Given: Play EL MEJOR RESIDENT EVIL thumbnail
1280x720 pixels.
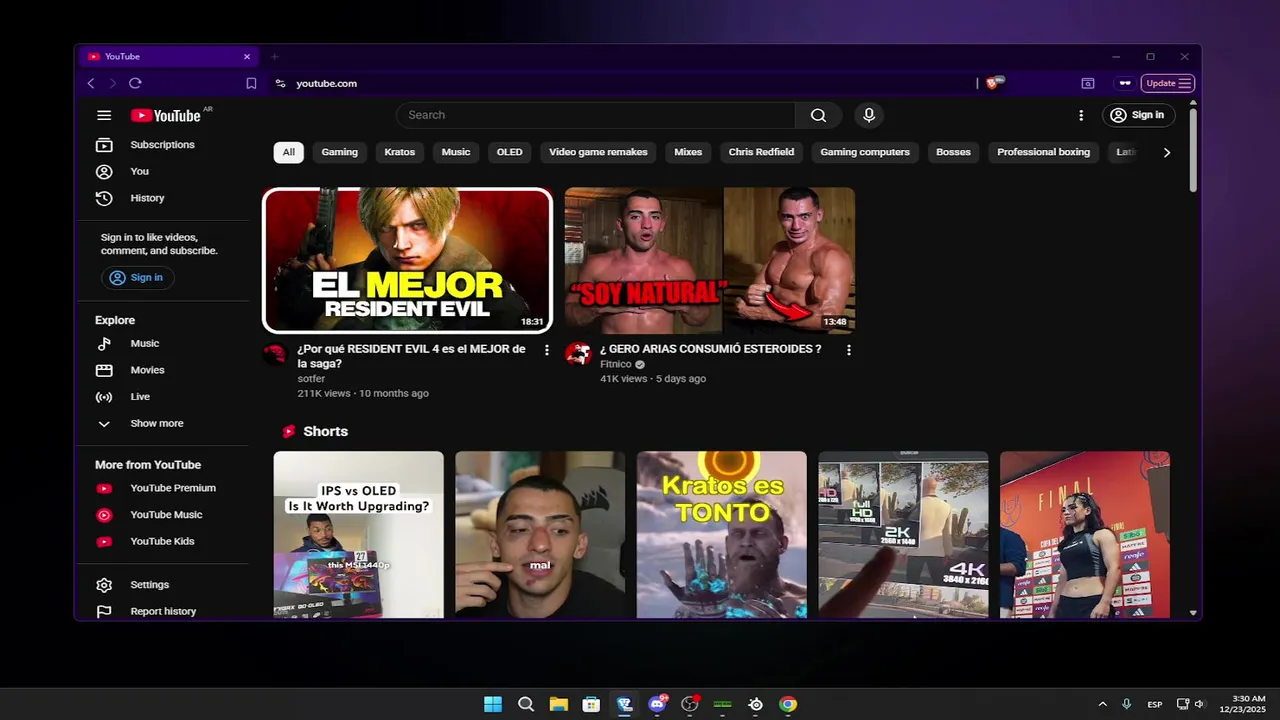Looking at the screenshot, I should tap(407, 260).
